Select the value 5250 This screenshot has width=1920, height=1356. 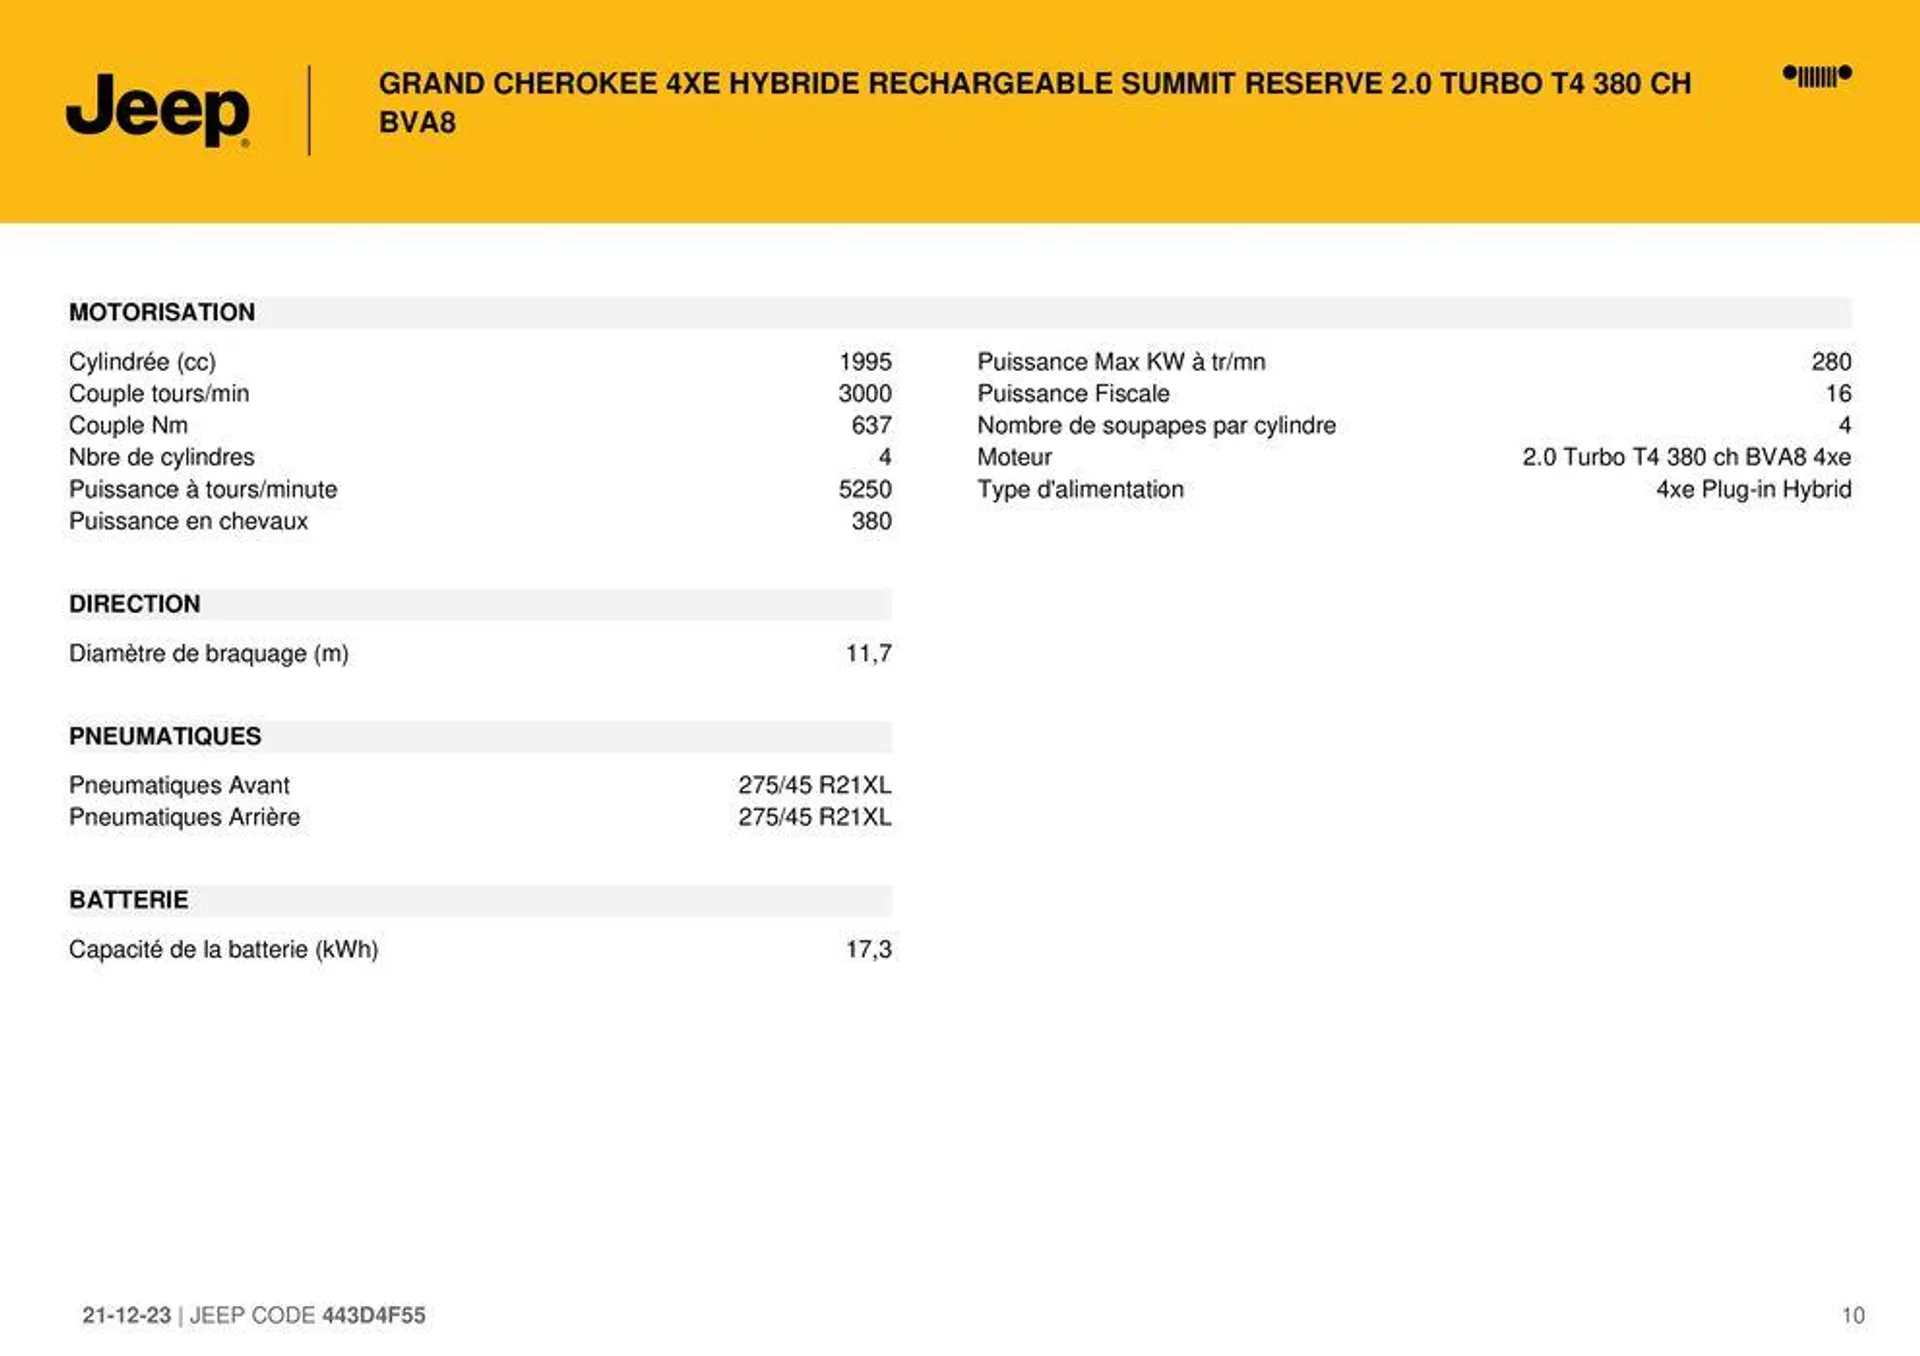865,490
